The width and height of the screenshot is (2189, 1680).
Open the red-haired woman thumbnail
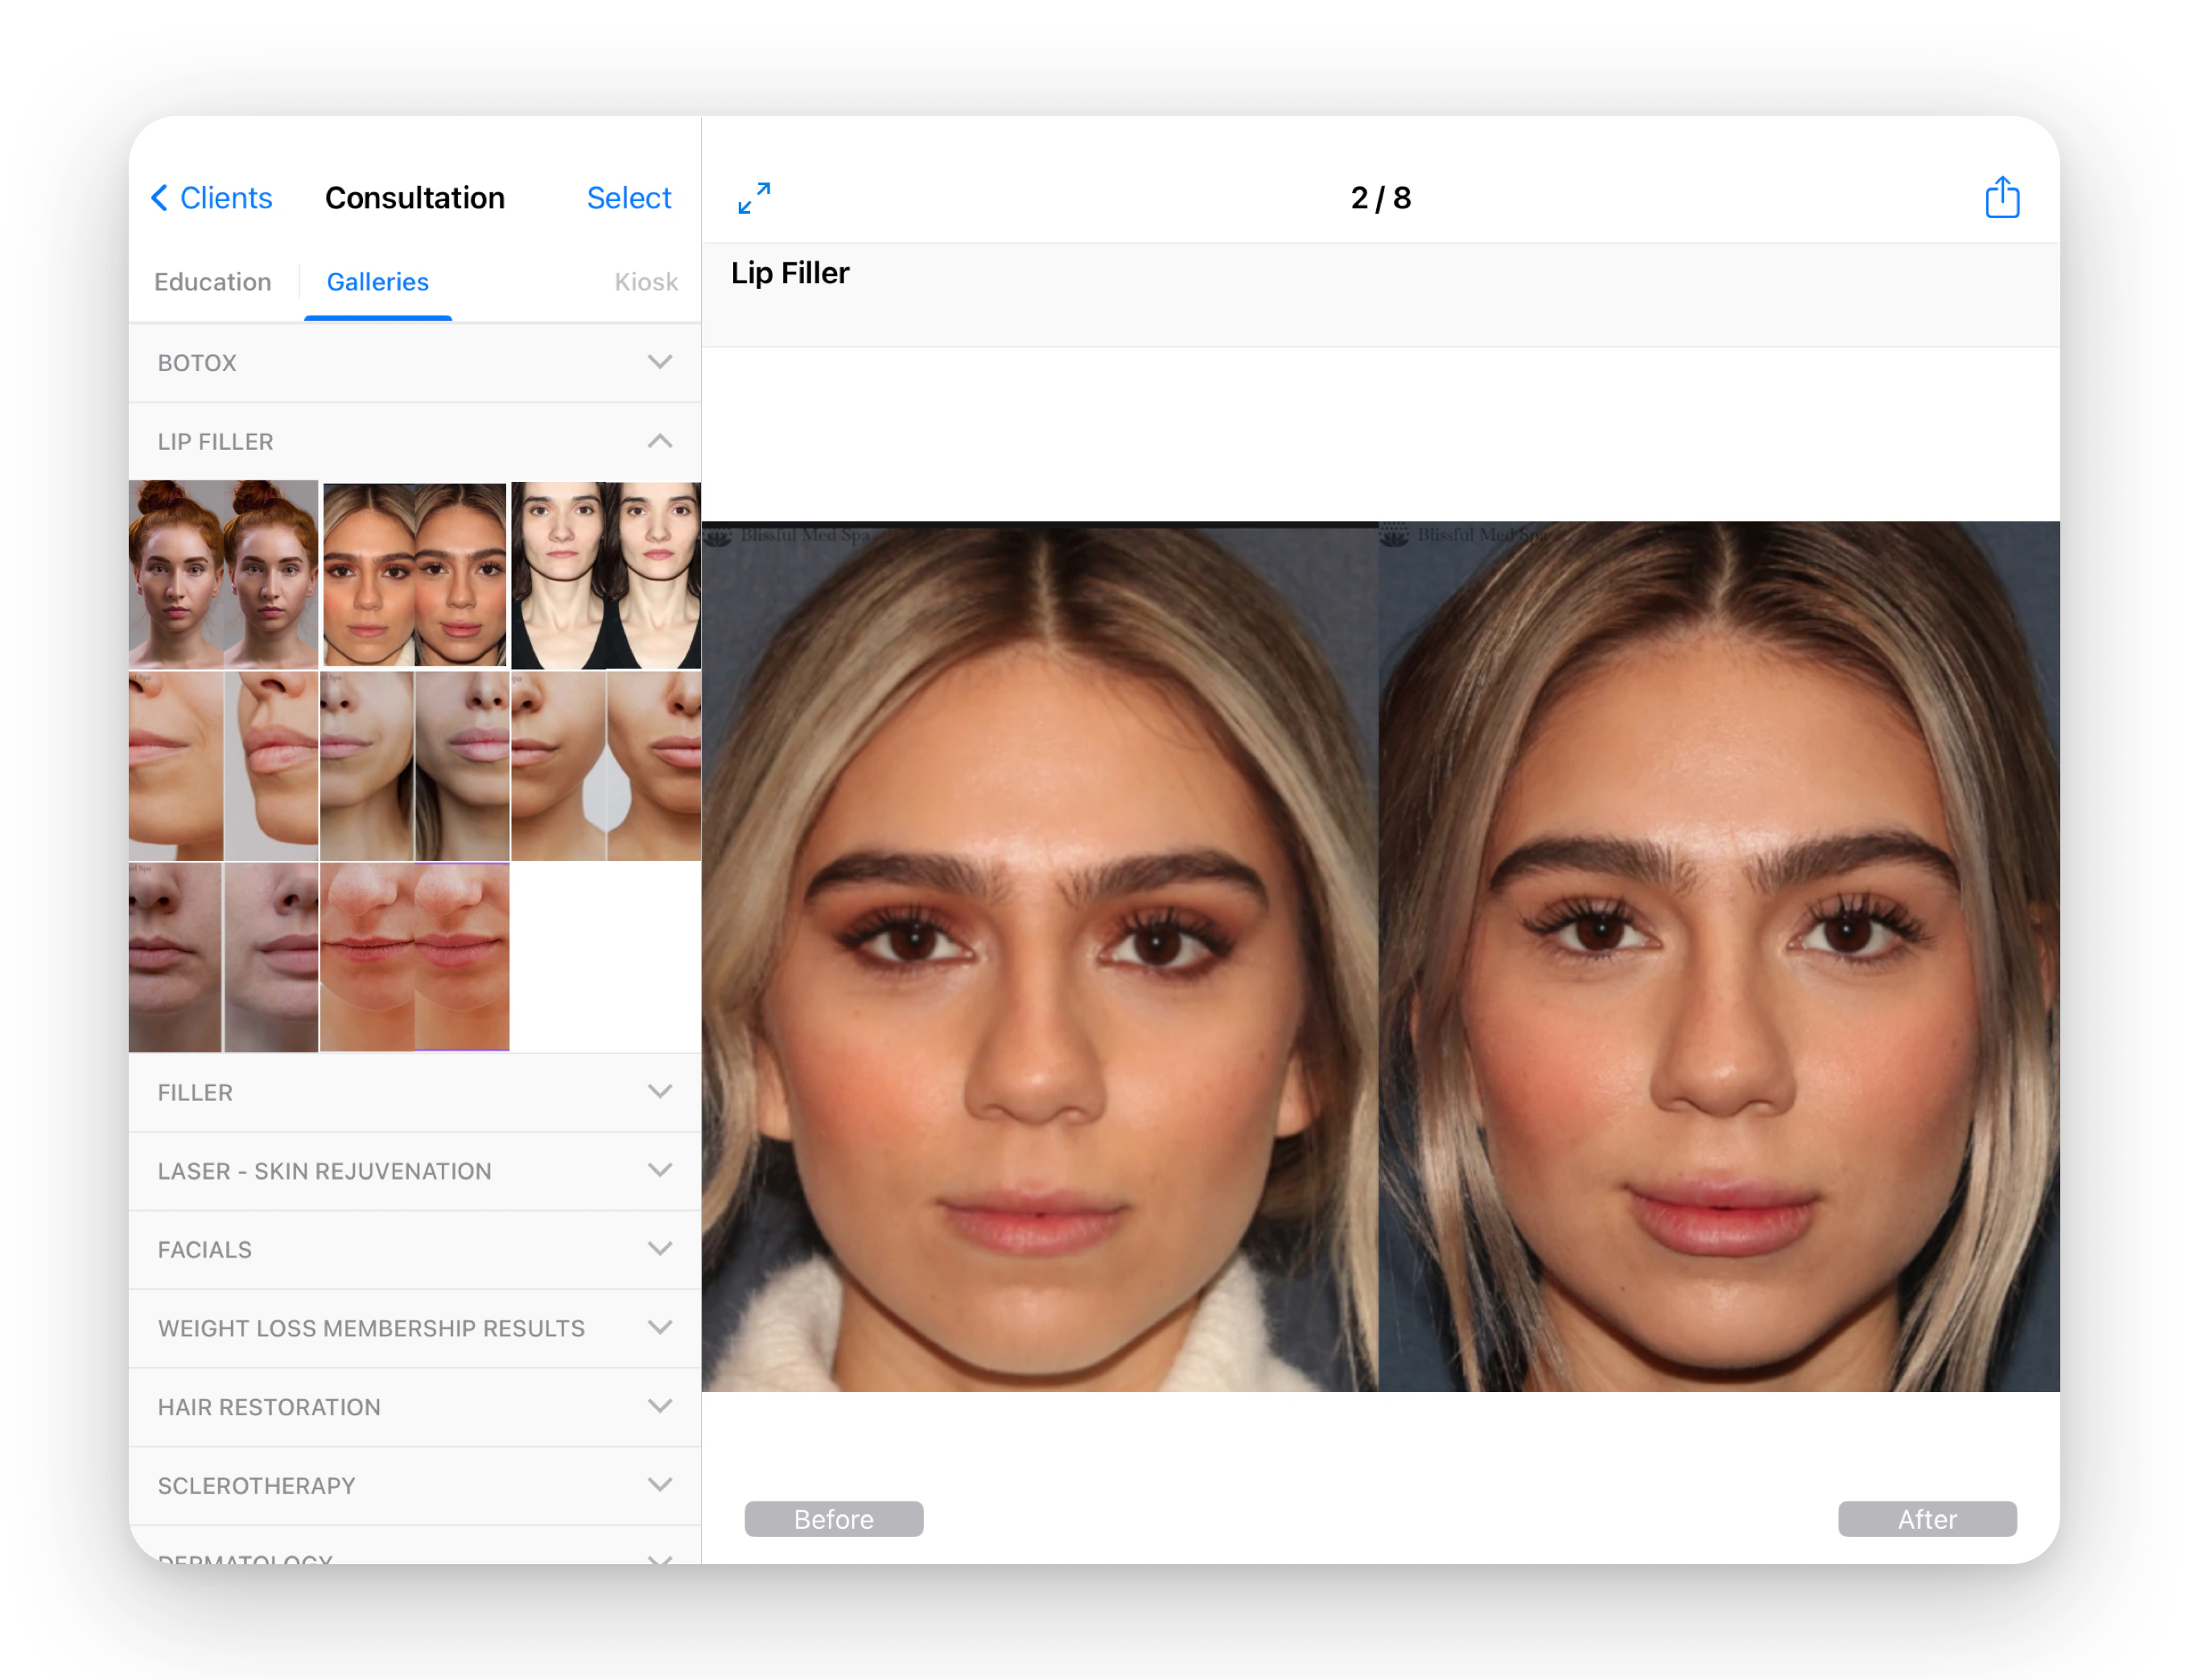pyautogui.click(x=223, y=574)
